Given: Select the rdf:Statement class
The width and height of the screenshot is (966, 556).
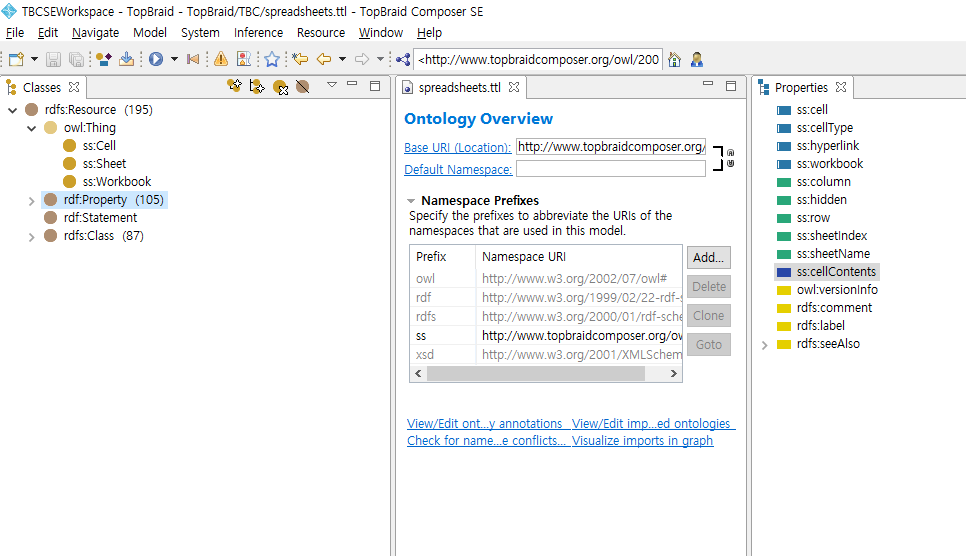Looking at the screenshot, I should point(100,218).
